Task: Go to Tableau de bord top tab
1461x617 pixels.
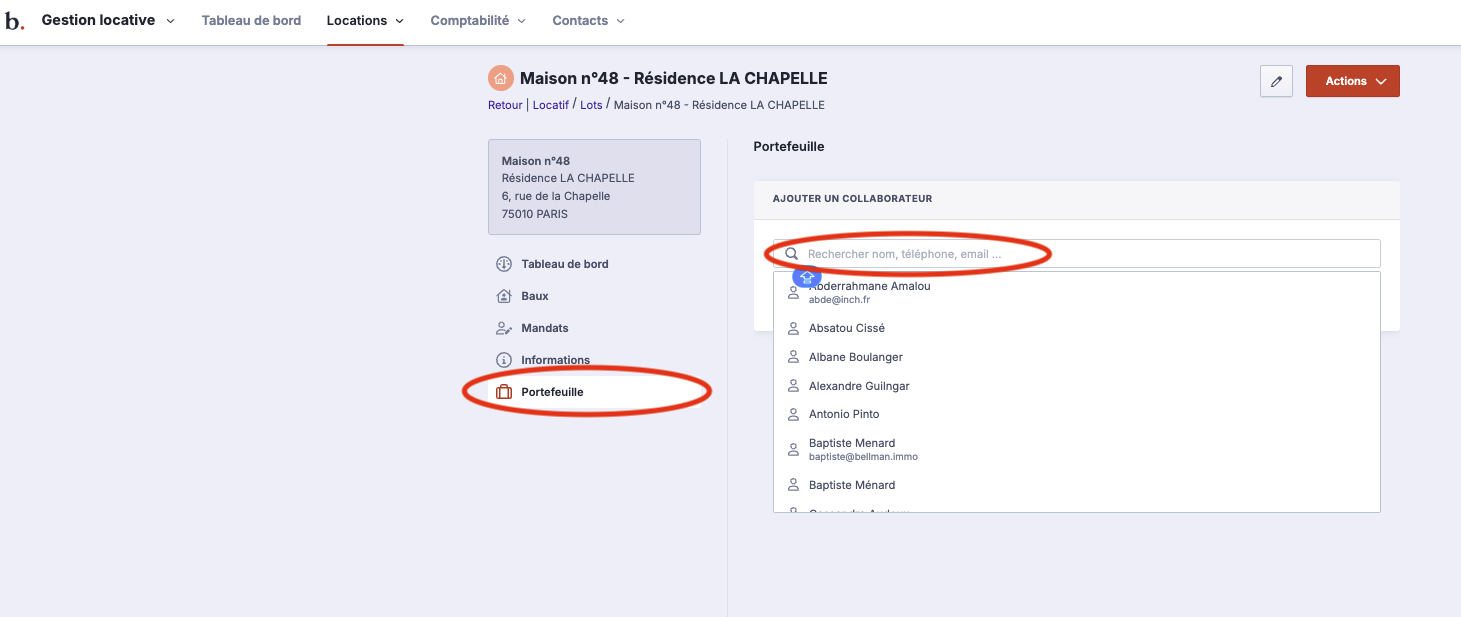Action: pyautogui.click(x=251, y=21)
